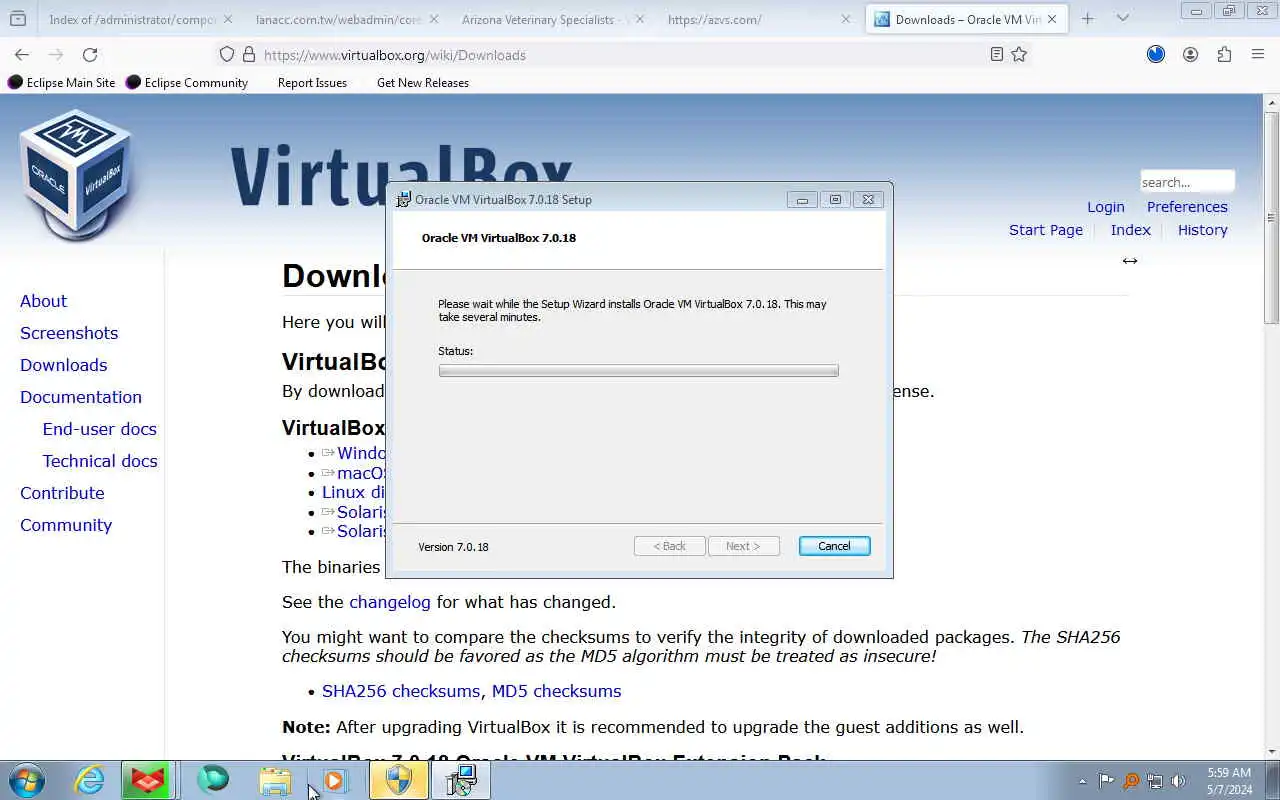Launch Internet Explorer from taskbar
The width and height of the screenshot is (1280, 800).
[x=90, y=780]
